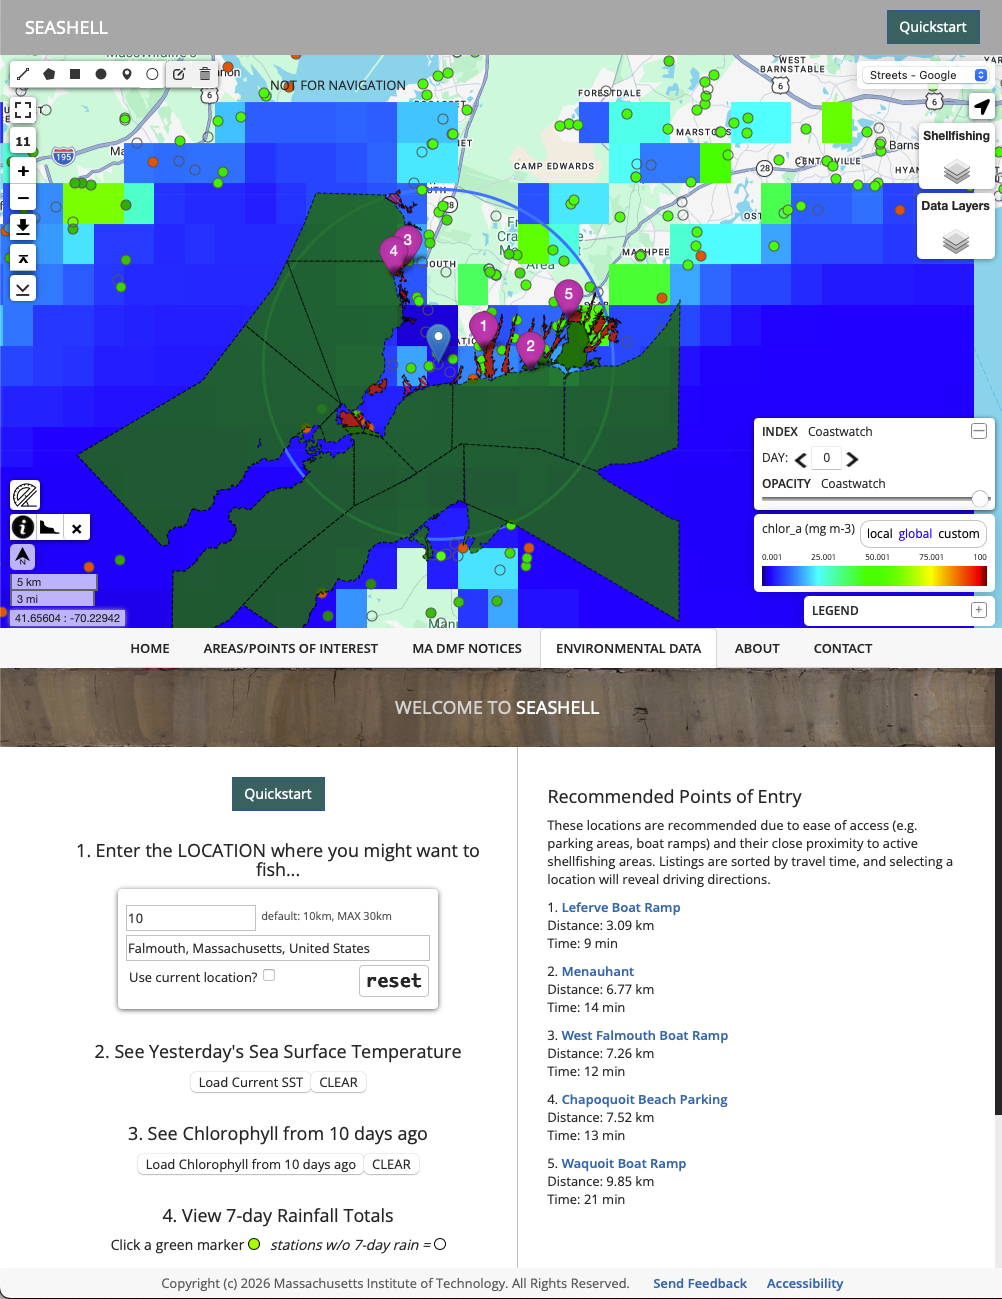
Task: Click the locate-me arrow icon
Action: pyautogui.click(x=982, y=106)
